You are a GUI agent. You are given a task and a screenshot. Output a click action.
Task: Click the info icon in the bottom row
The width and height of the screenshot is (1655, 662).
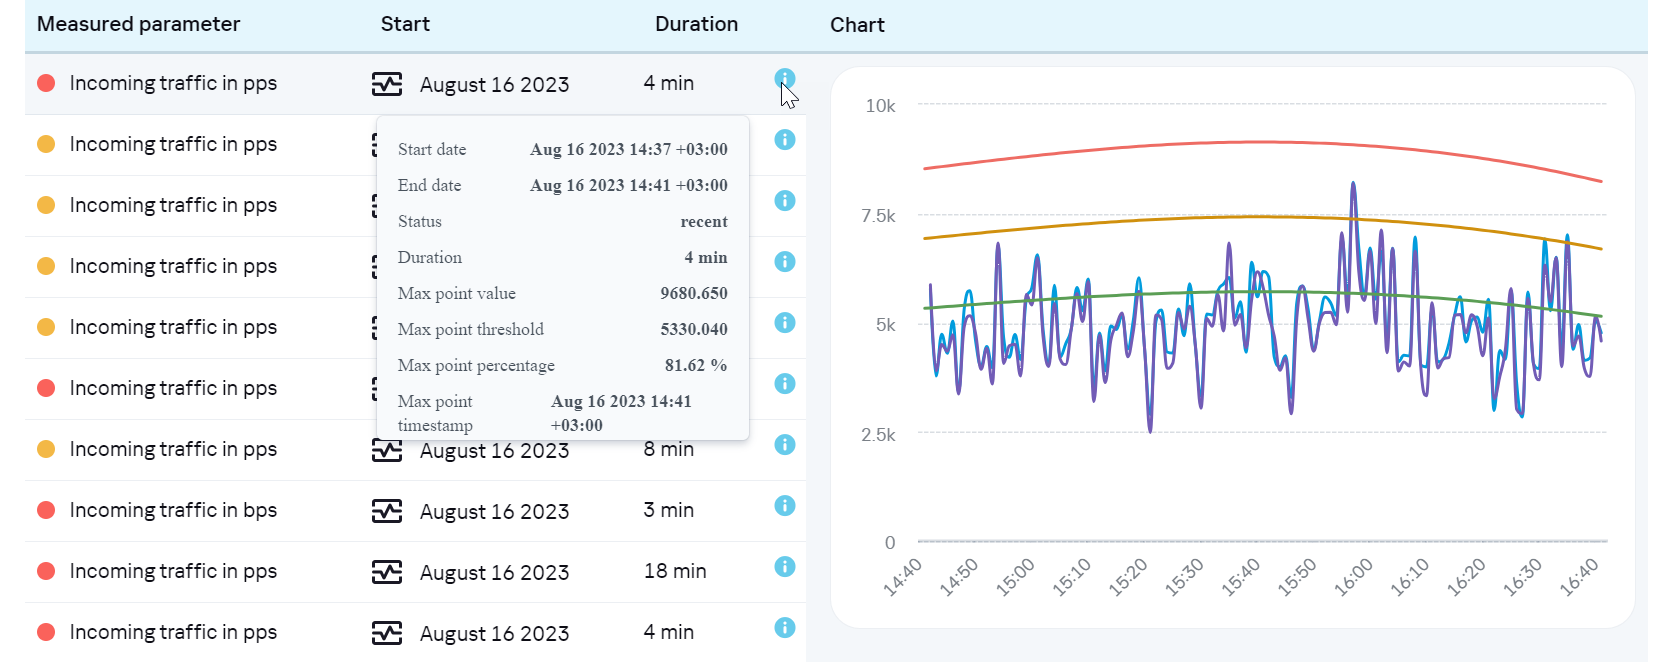pos(785,628)
